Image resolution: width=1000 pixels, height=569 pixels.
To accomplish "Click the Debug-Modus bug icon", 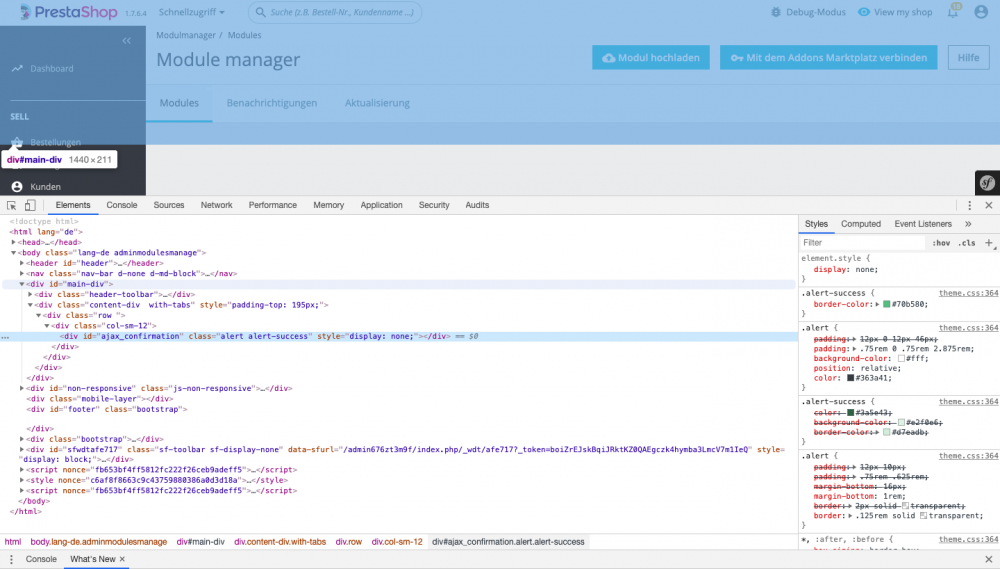I will pos(777,12).
